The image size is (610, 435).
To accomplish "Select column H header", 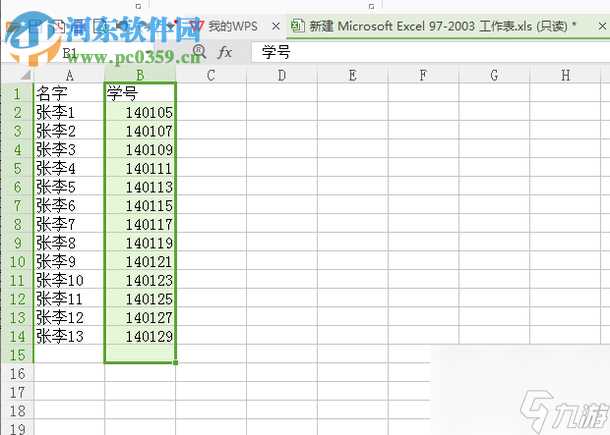I will (x=566, y=74).
